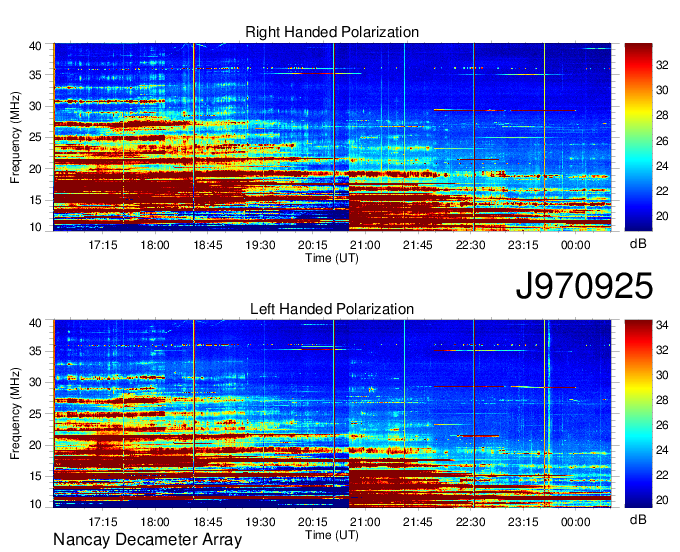Image resolution: width=680 pixels, height=552 pixels.
Task: Click the right-handed polarization spectrogram plot
Action: [332, 137]
